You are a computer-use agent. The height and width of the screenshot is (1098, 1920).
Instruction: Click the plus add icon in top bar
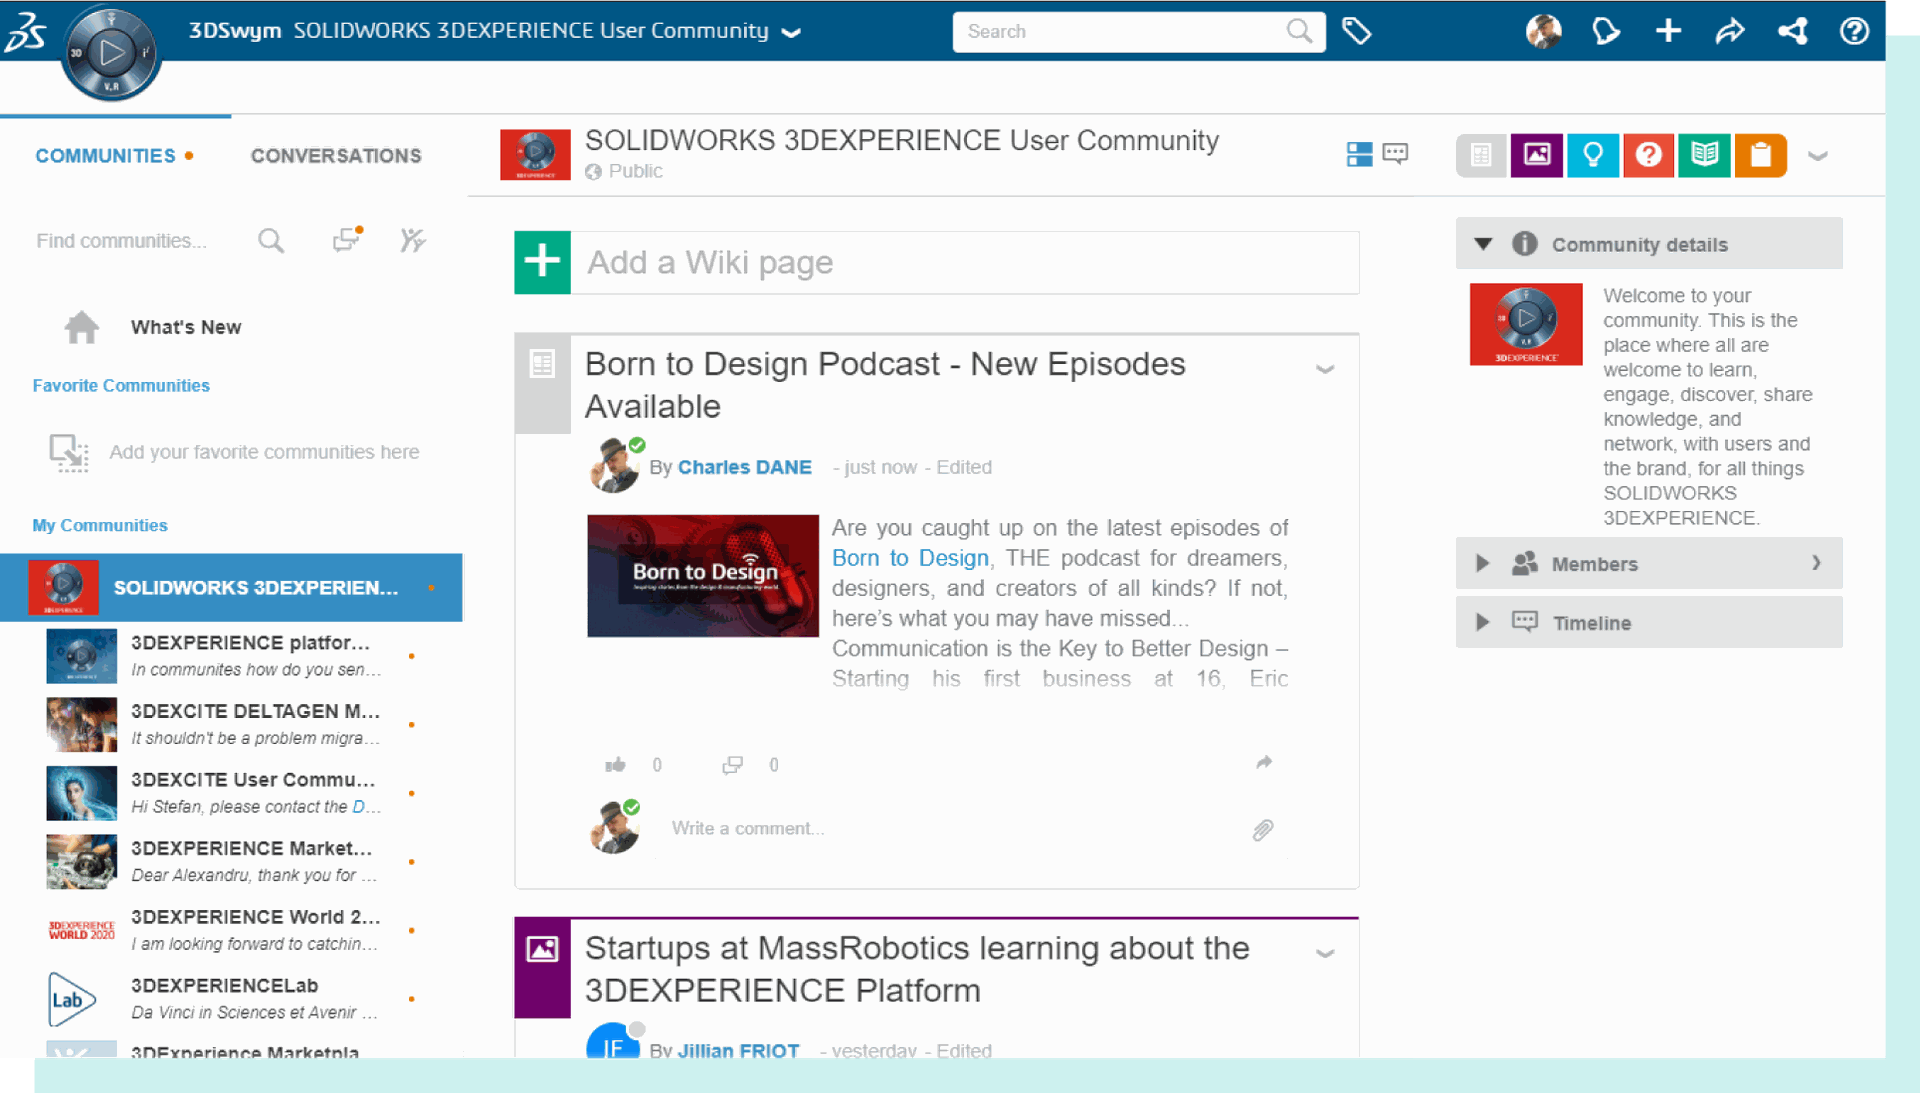coord(1667,31)
